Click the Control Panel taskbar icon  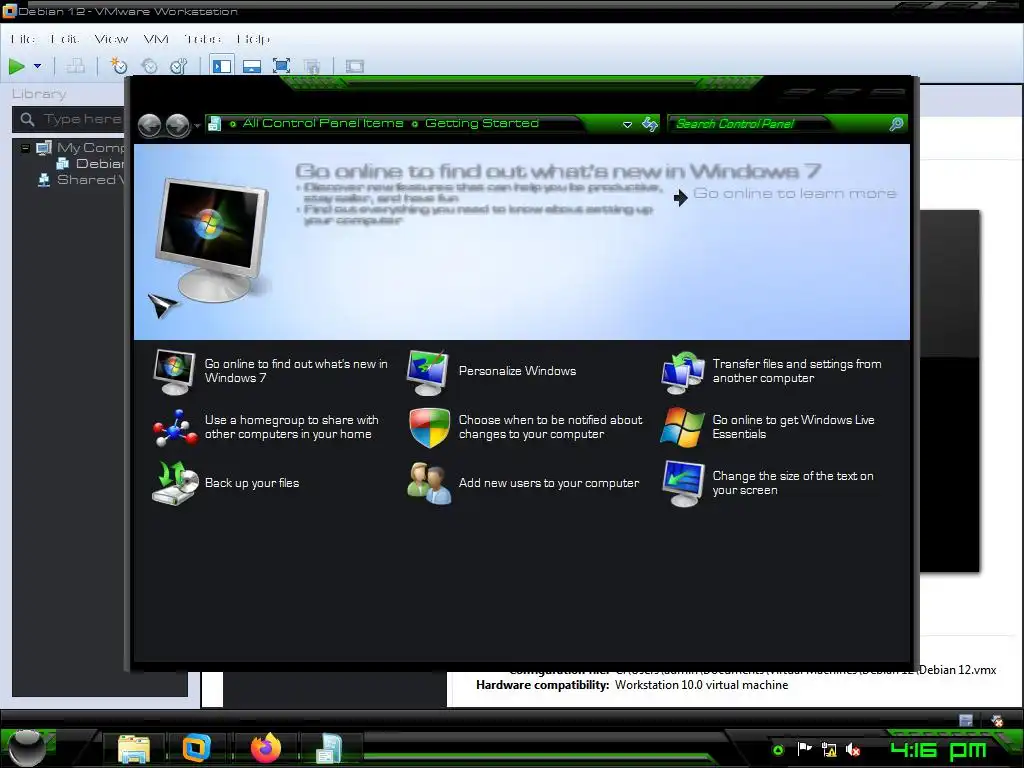(x=328, y=748)
